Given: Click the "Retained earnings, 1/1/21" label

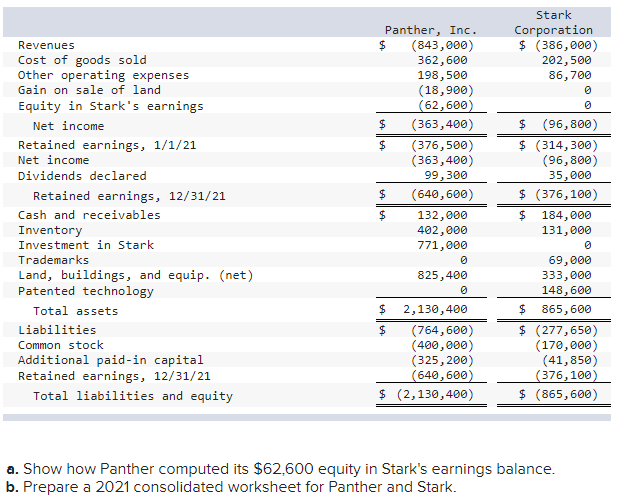Looking at the screenshot, I should pos(107,145).
